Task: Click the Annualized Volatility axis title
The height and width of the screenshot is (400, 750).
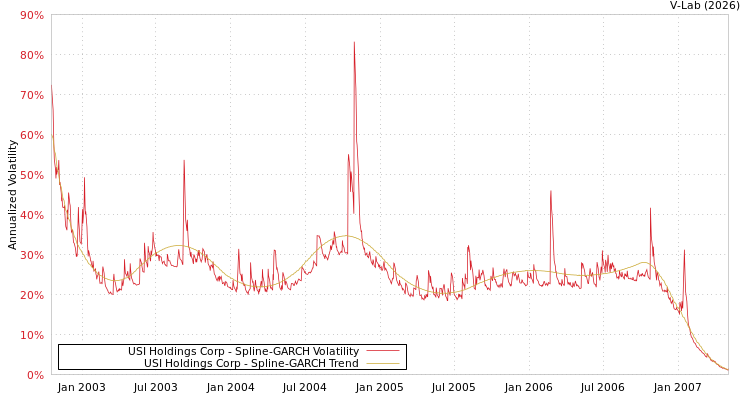Action: point(12,195)
